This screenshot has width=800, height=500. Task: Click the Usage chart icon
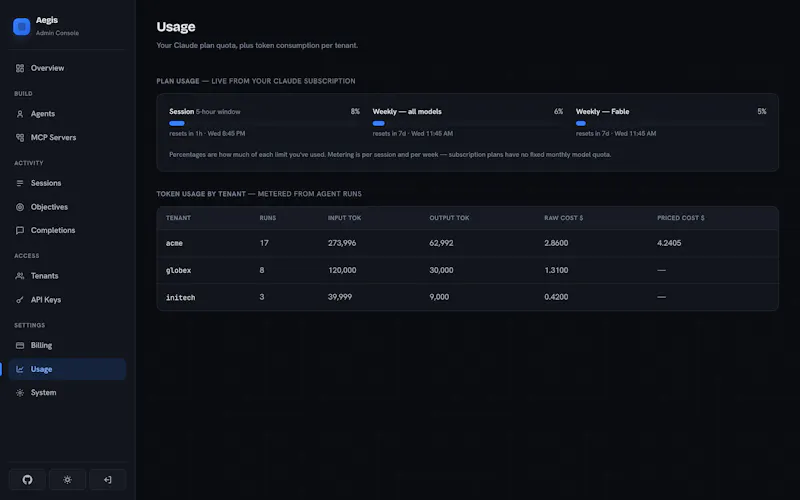[20, 369]
